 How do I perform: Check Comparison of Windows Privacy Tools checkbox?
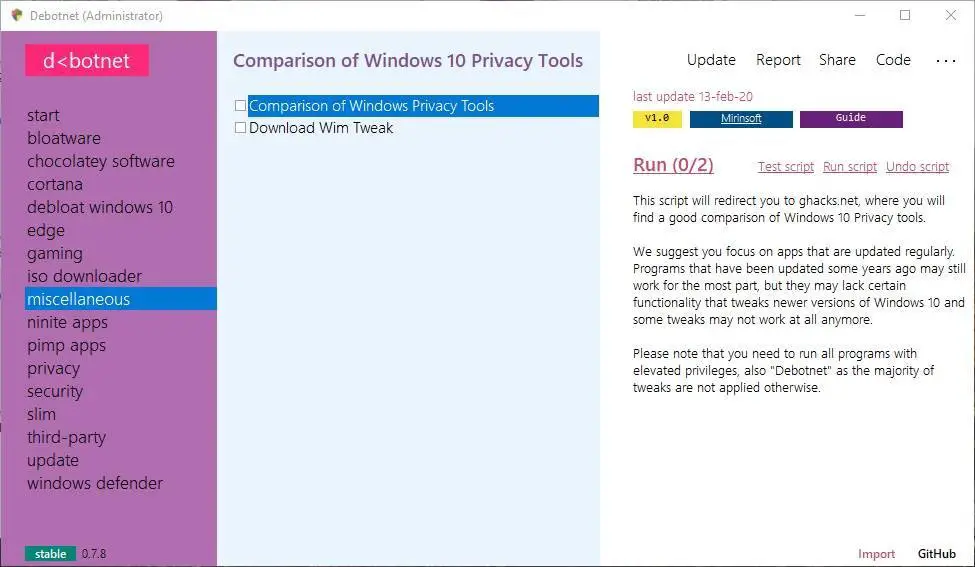pyautogui.click(x=240, y=106)
